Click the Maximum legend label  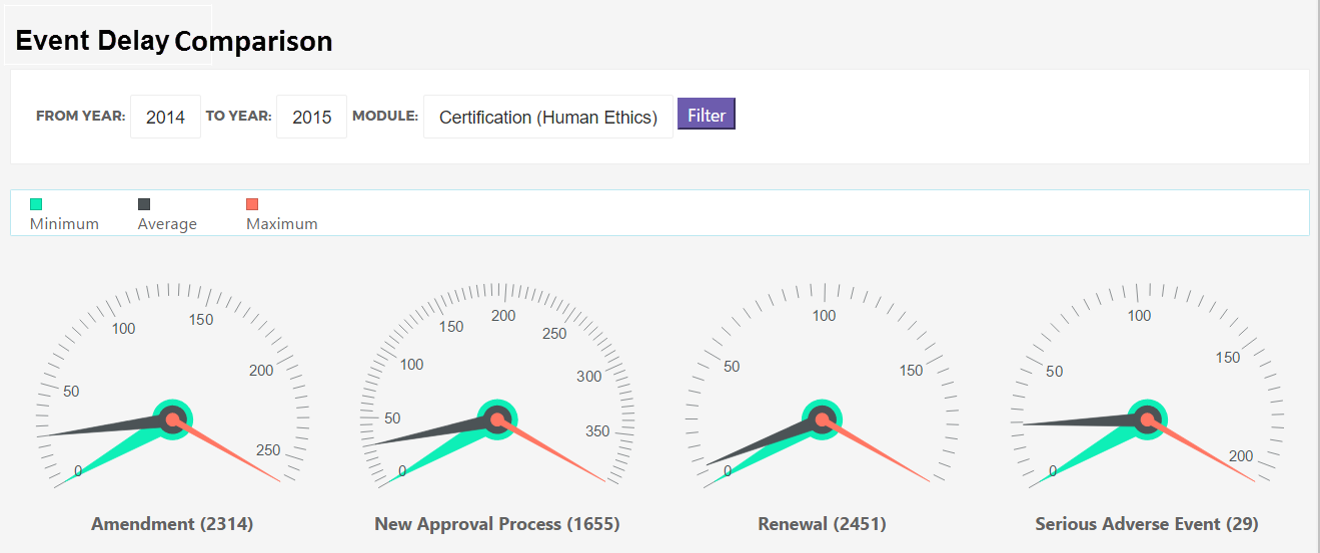pos(281,224)
